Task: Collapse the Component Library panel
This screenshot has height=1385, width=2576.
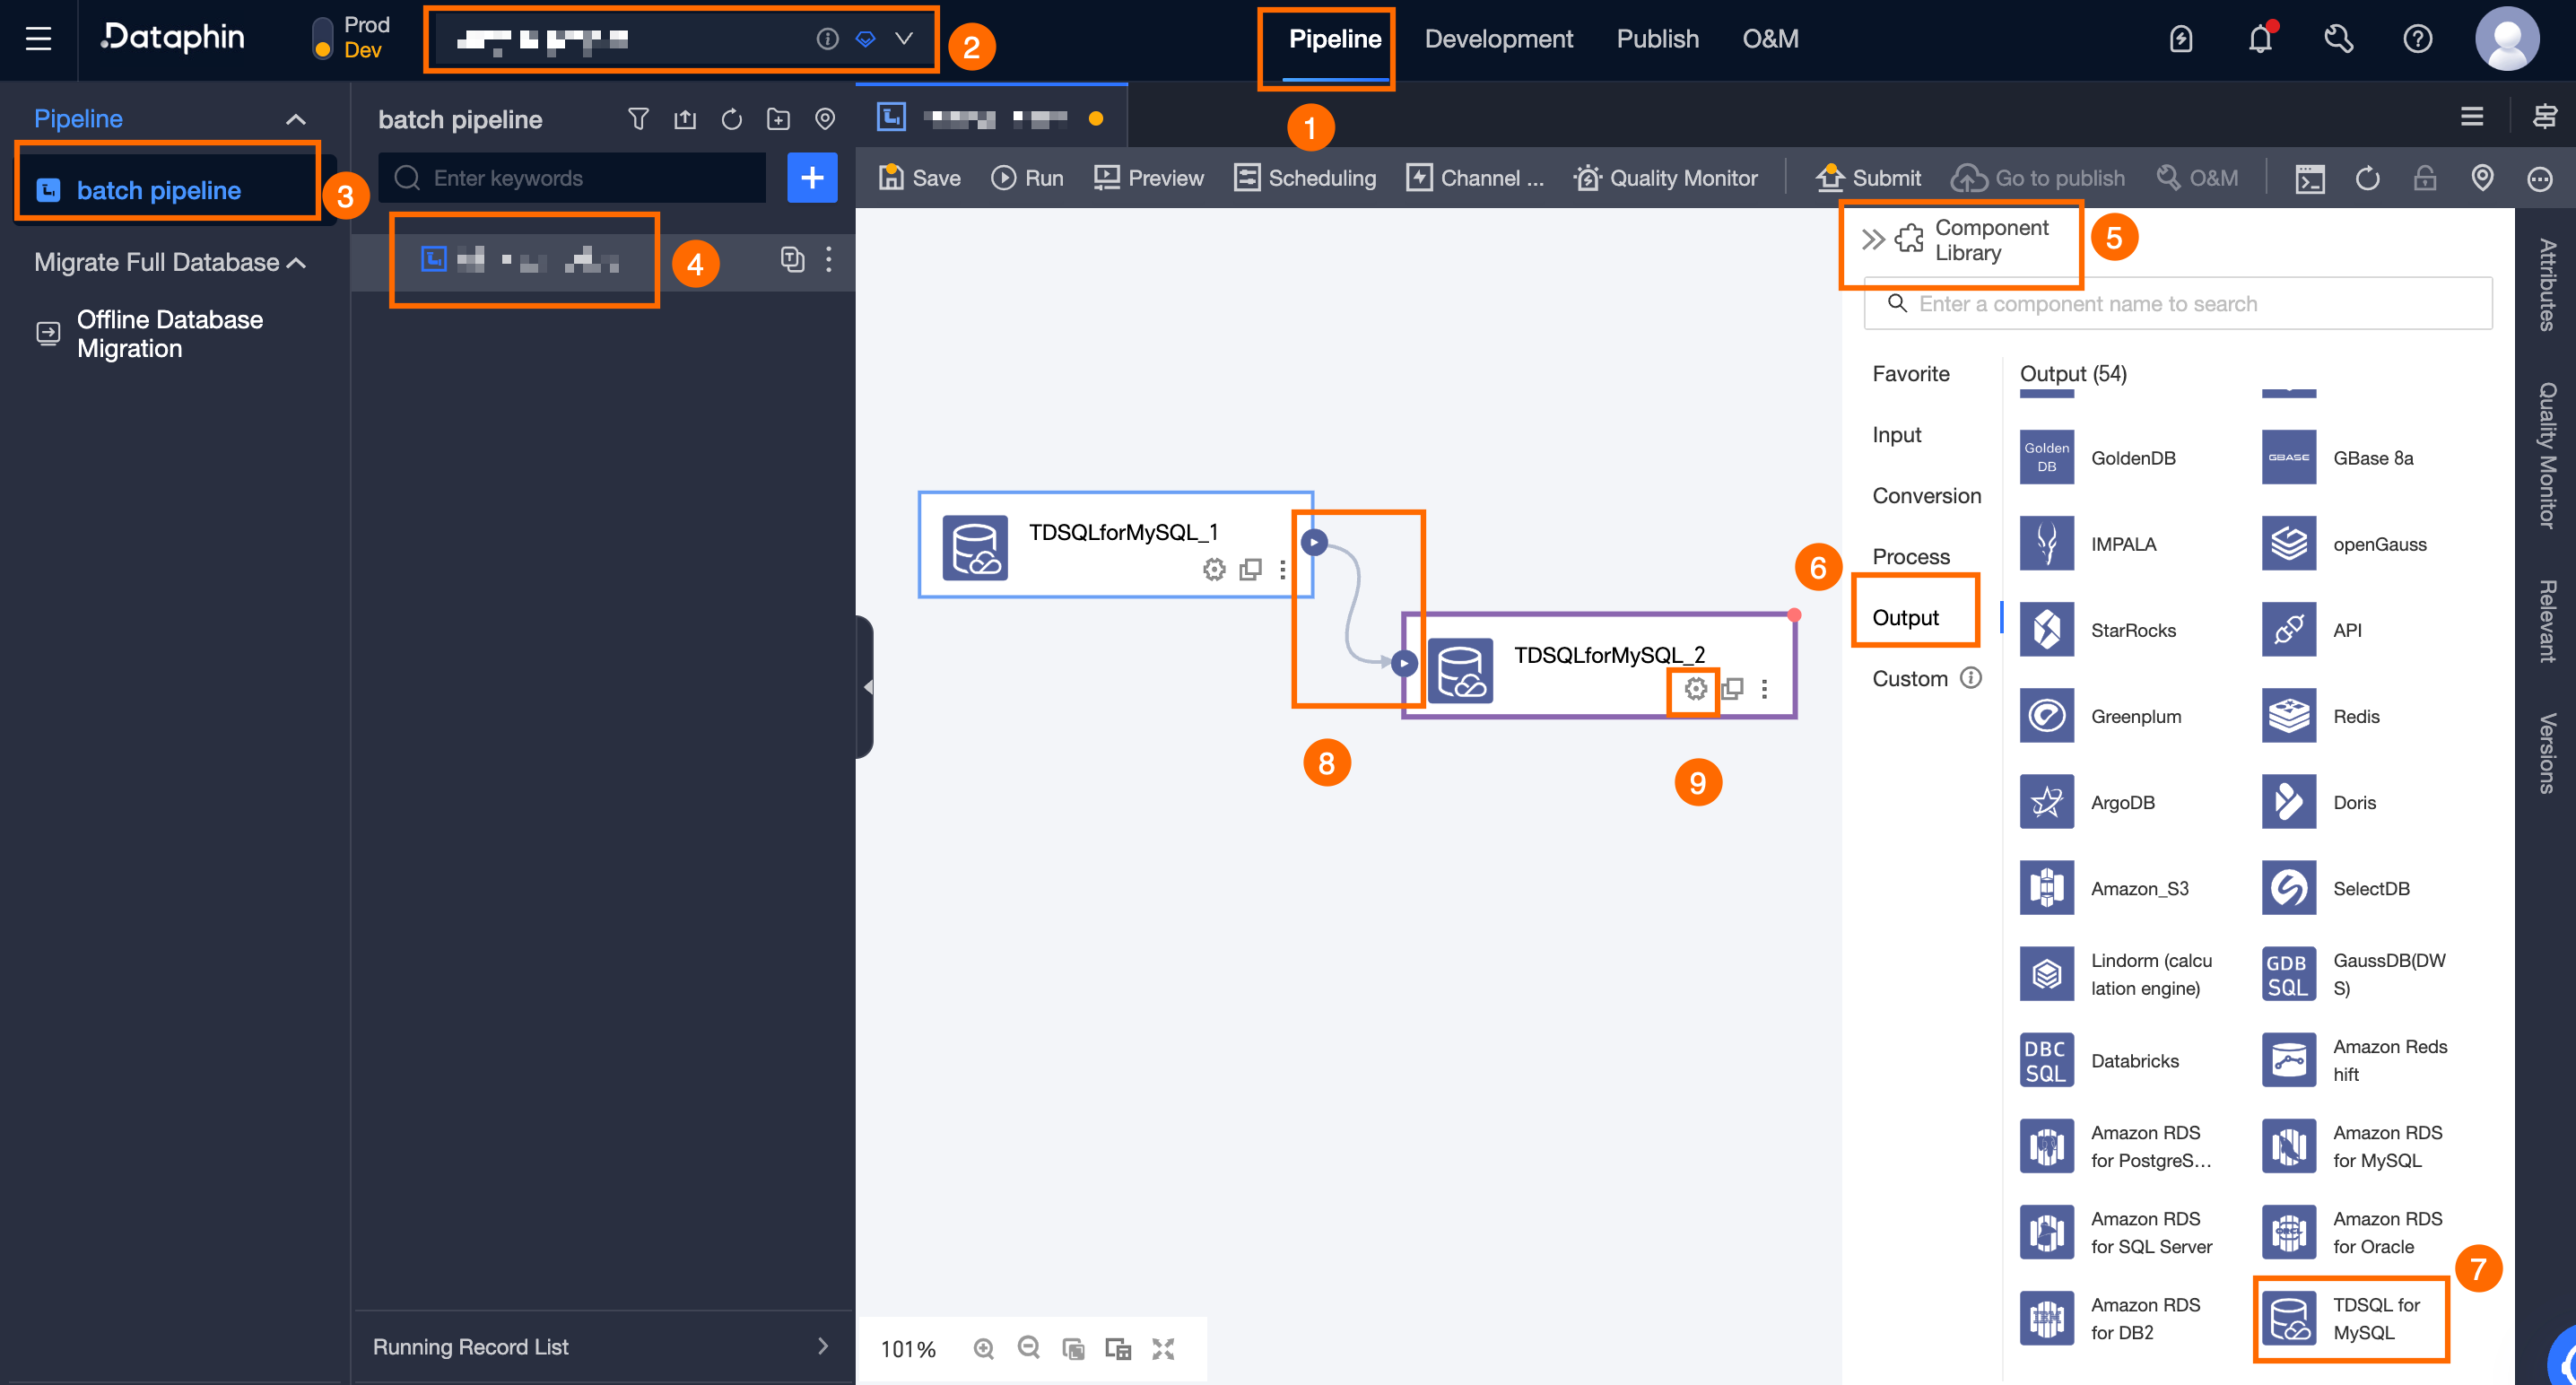Action: [x=1872, y=239]
